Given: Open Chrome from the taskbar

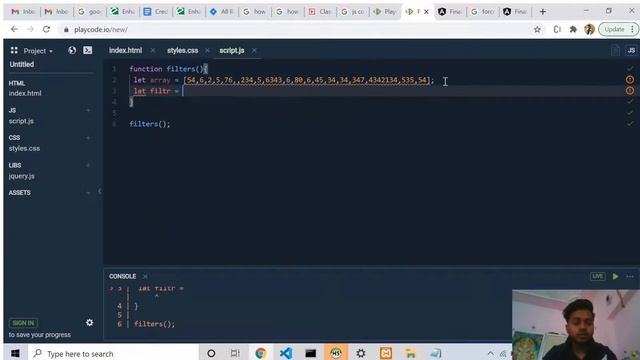Looking at the screenshot, I should coord(260,353).
